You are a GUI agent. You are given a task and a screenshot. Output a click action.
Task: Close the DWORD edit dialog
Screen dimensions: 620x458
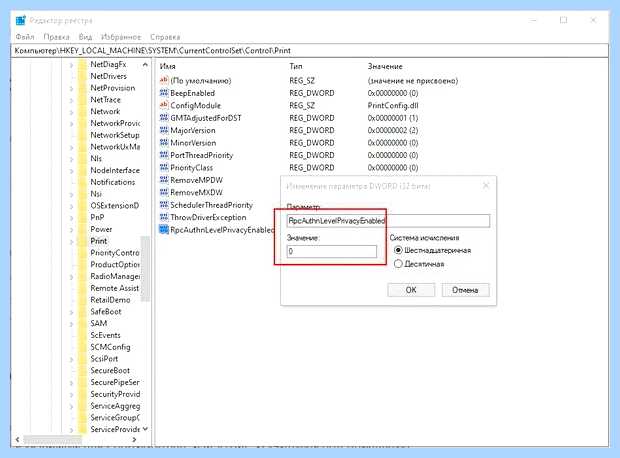tap(486, 185)
